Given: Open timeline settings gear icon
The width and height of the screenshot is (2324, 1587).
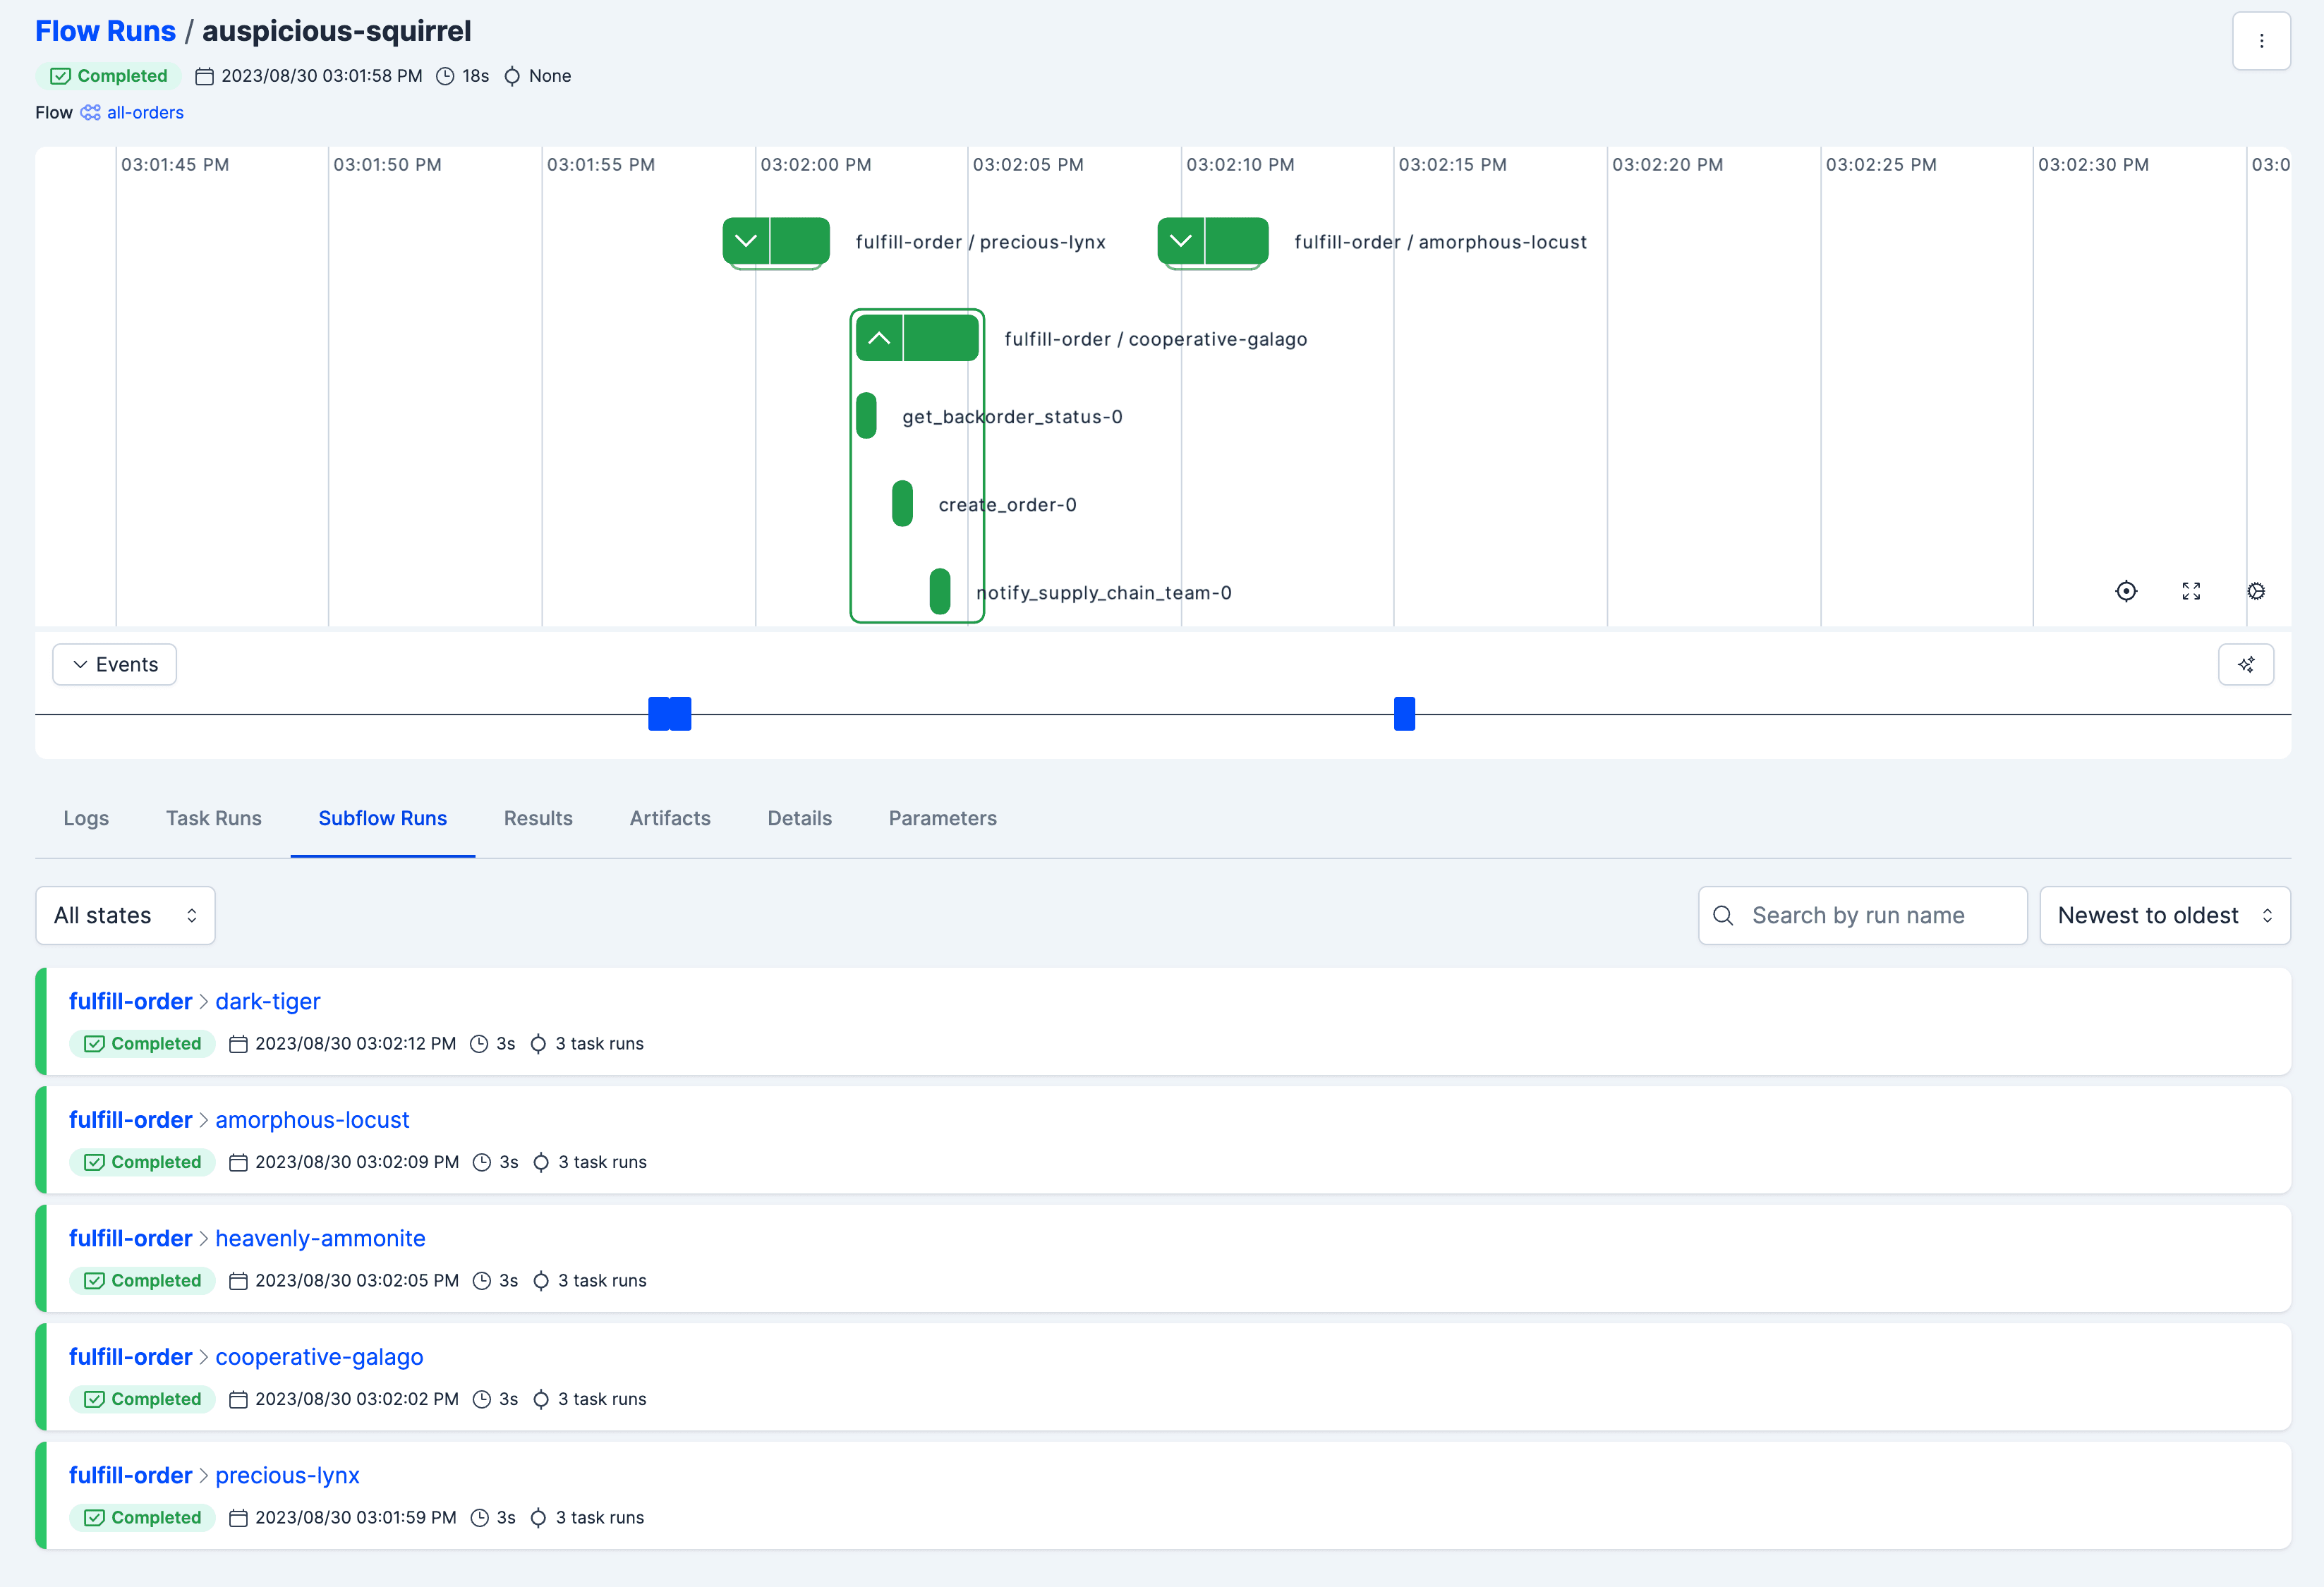Looking at the screenshot, I should [x=2256, y=591].
